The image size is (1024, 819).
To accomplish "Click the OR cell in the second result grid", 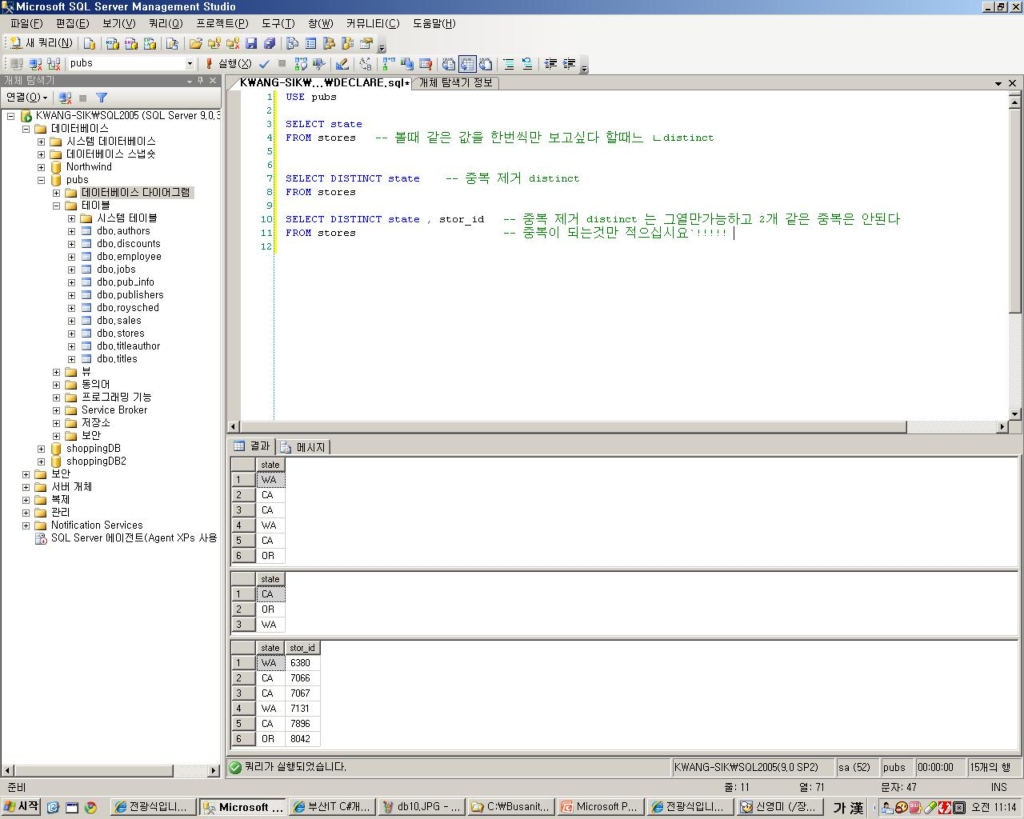I will [x=270, y=609].
